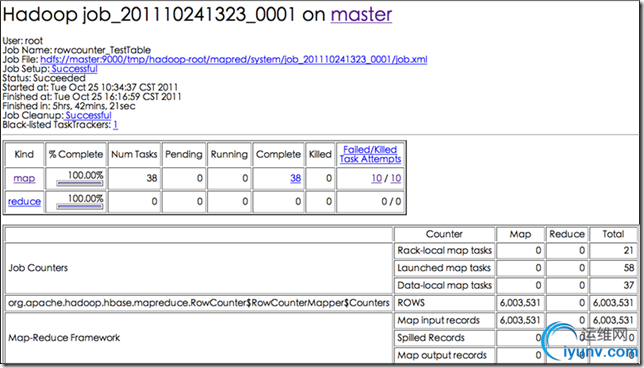Click the ROWS counter name
This screenshot has width=644, height=368.
(411, 303)
